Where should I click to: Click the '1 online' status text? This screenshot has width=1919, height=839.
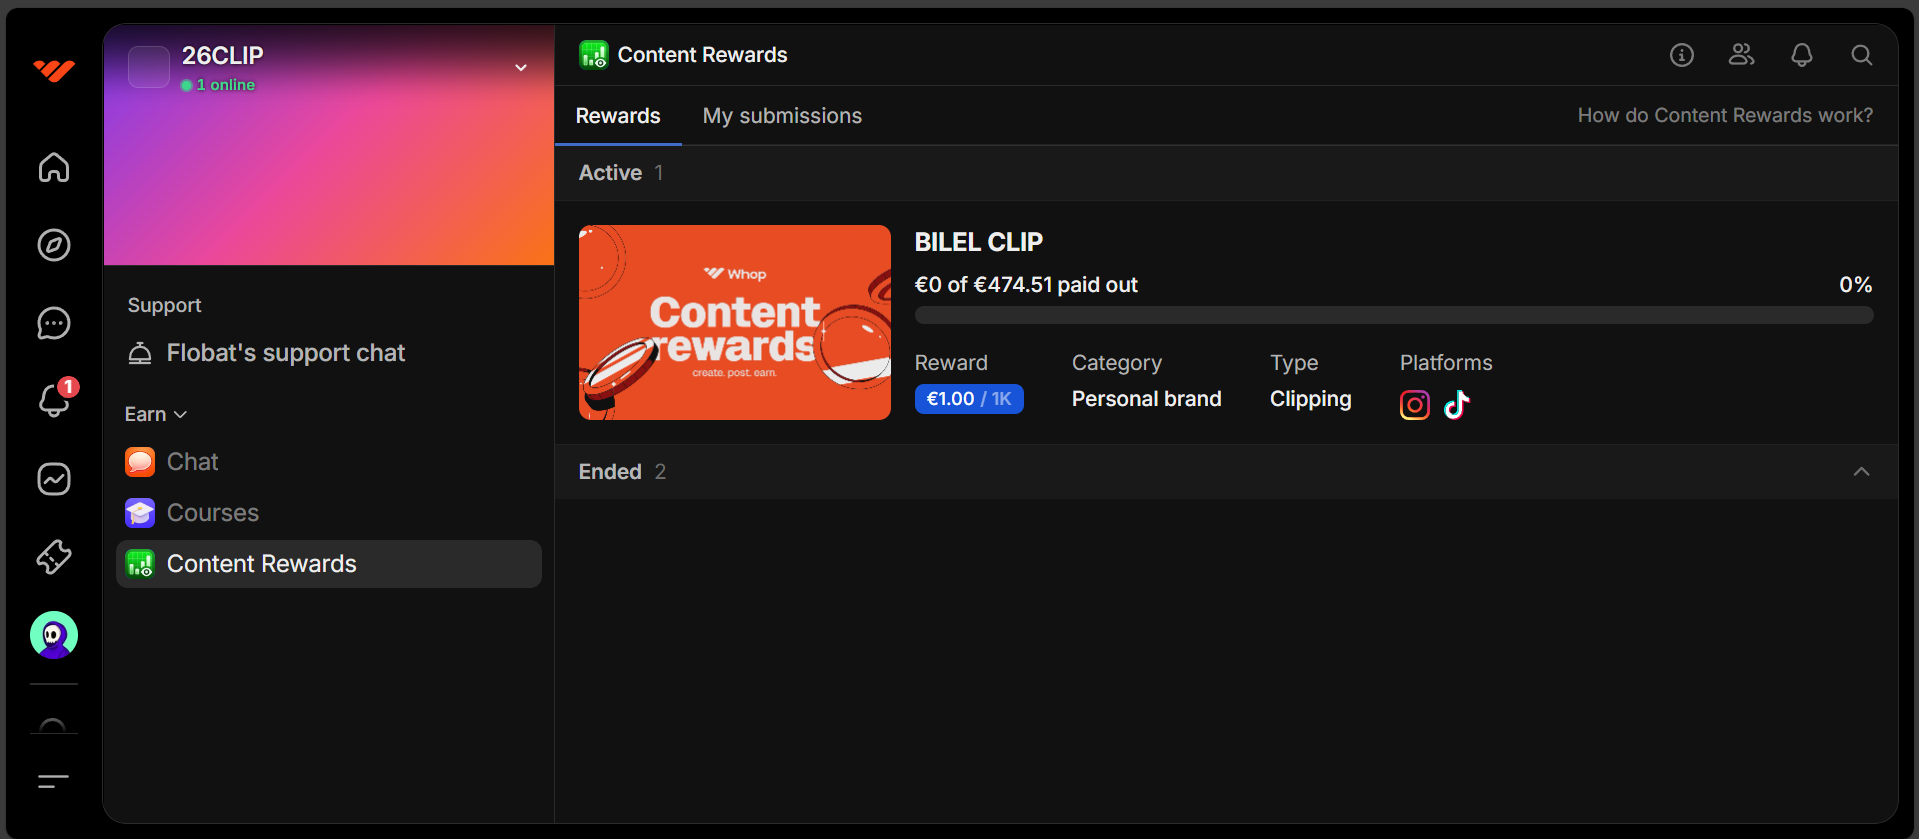(x=225, y=85)
